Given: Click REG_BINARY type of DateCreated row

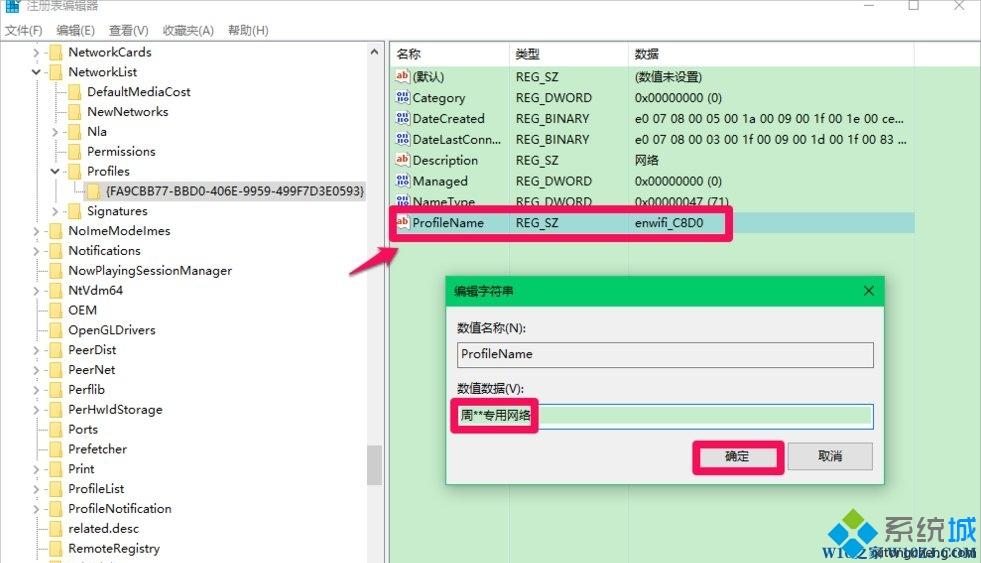Looking at the screenshot, I should [x=552, y=118].
